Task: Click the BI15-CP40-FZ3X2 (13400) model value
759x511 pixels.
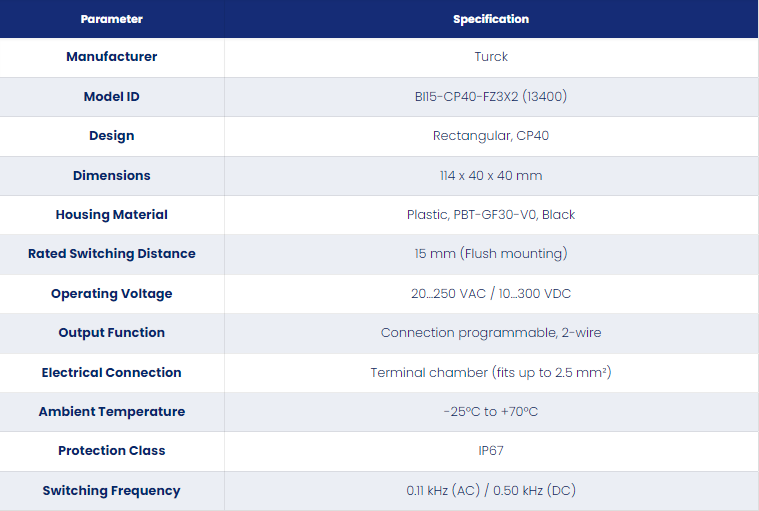Action: tap(491, 96)
